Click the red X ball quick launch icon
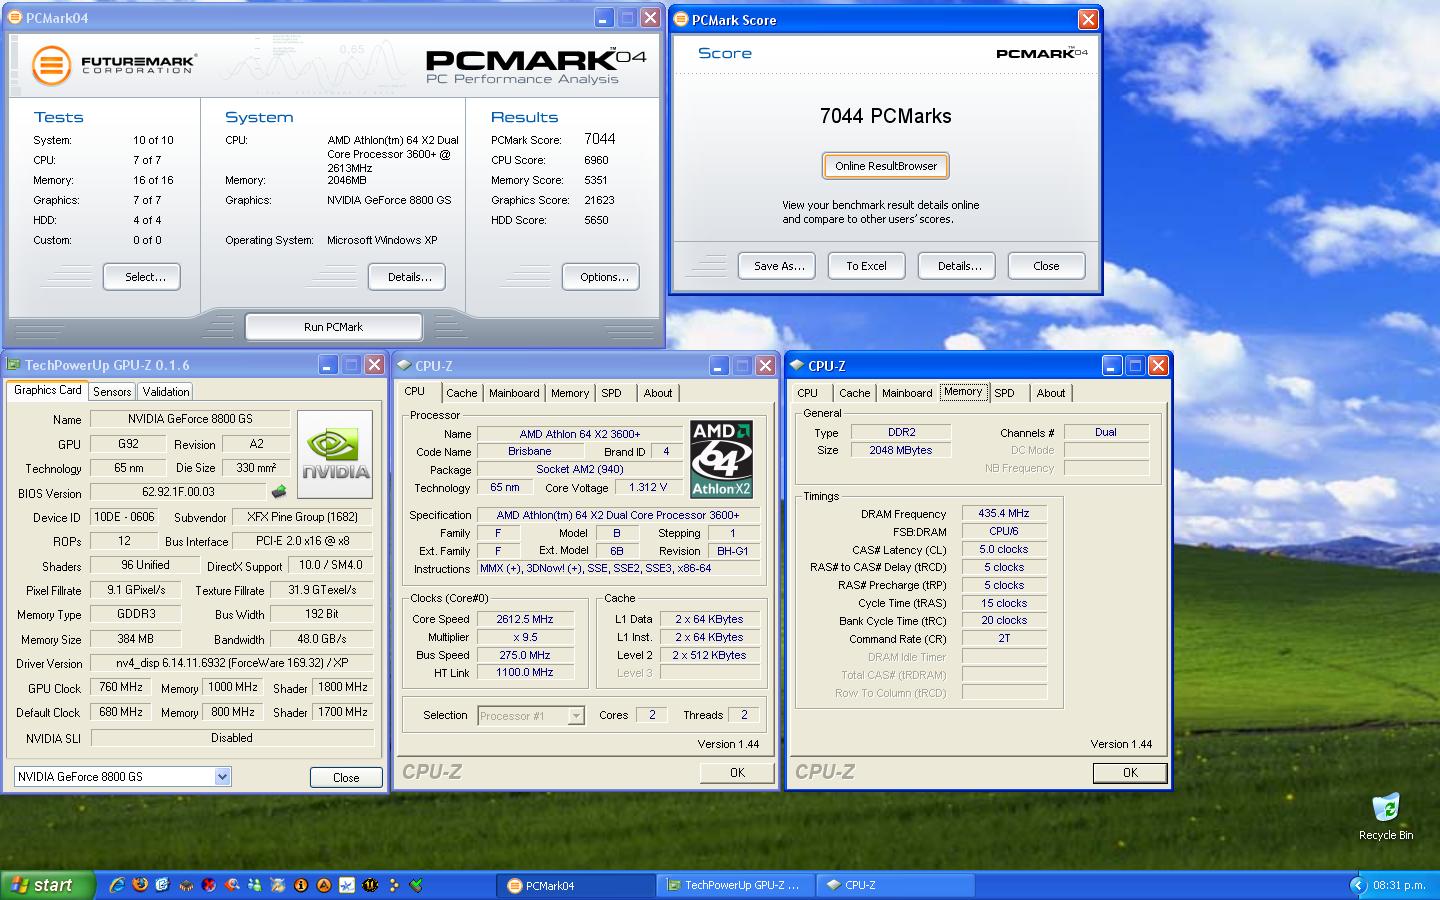 [x=208, y=885]
